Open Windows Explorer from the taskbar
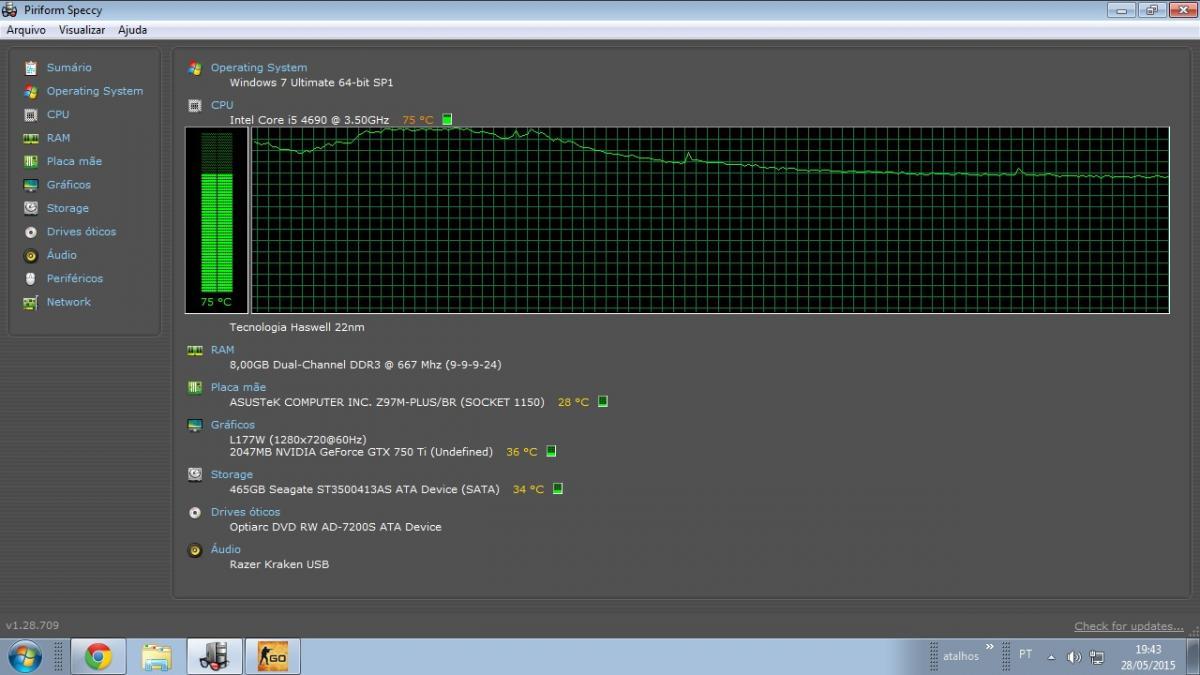Image resolution: width=1200 pixels, height=675 pixels. point(156,657)
